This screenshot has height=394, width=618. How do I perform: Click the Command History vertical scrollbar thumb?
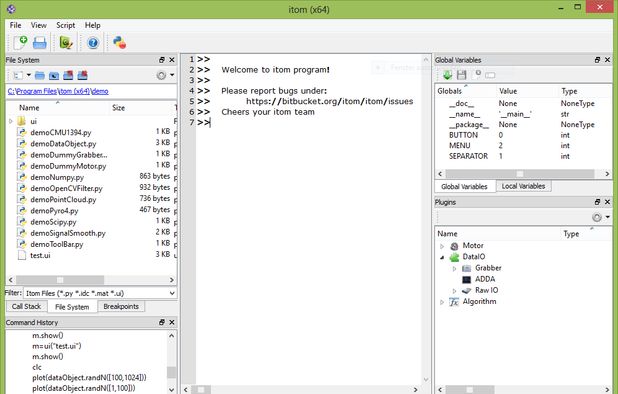tap(171, 372)
